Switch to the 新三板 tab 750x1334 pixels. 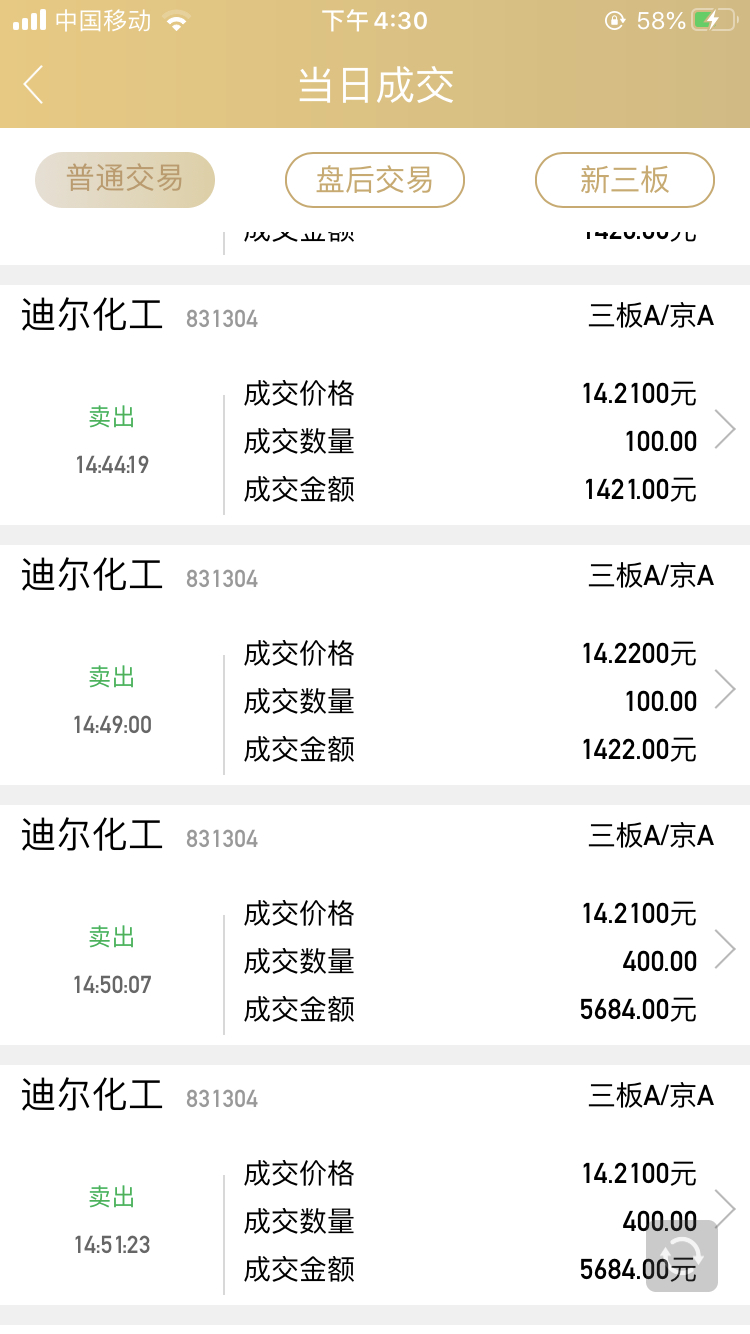(x=625, y=180)
